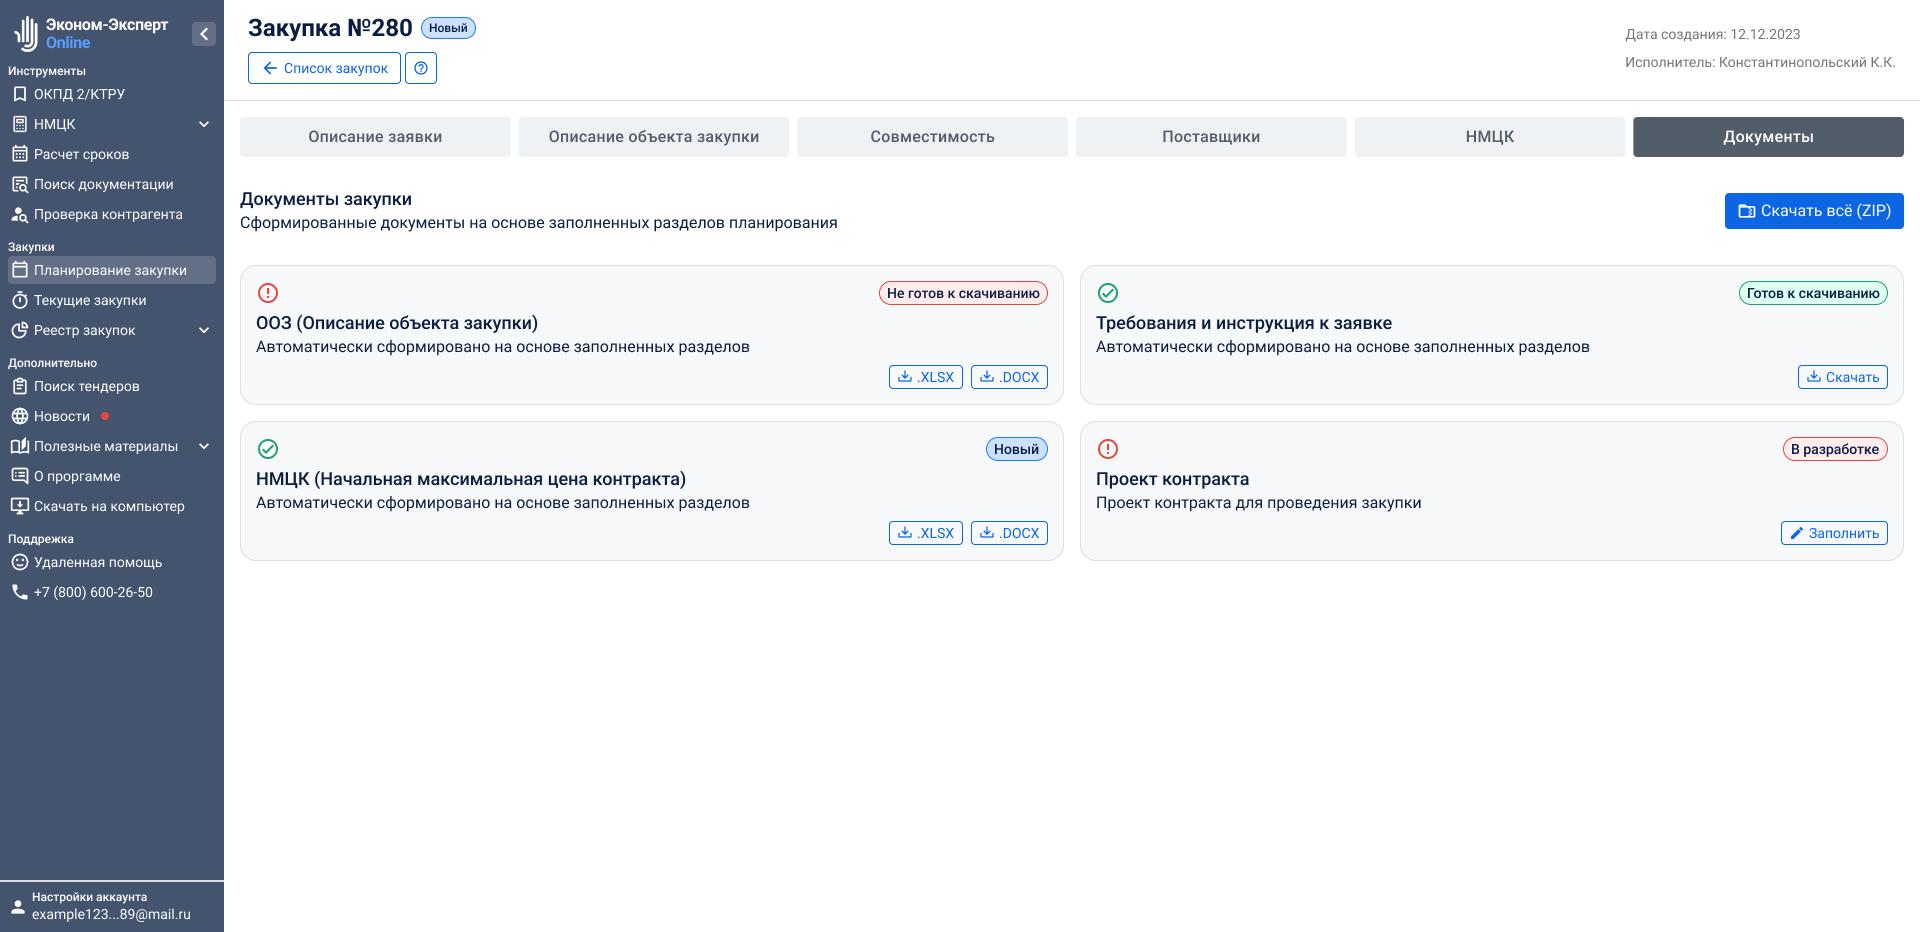
Task: Expand Реестр закупок submenu
Action: [204, 330]
